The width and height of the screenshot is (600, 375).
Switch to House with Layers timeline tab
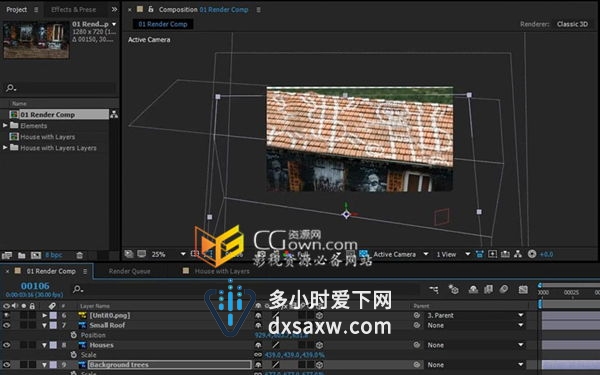(222, 271)
